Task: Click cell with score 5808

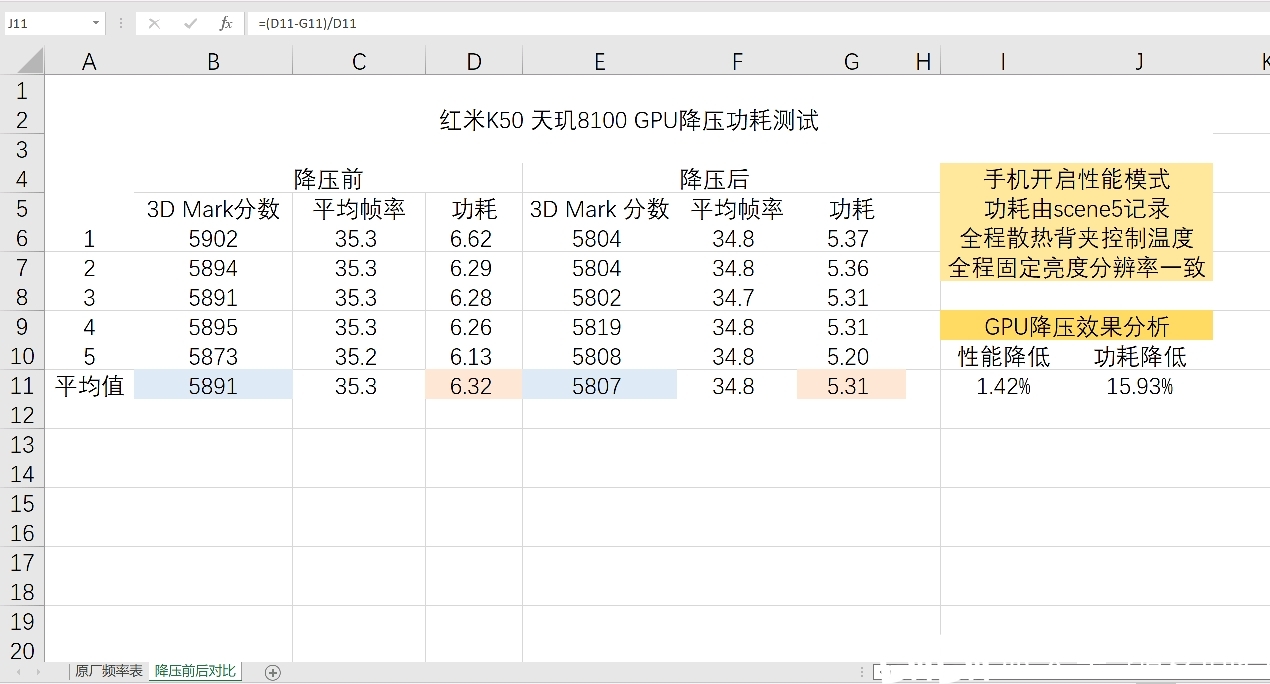Action: (x=599, y=356)
